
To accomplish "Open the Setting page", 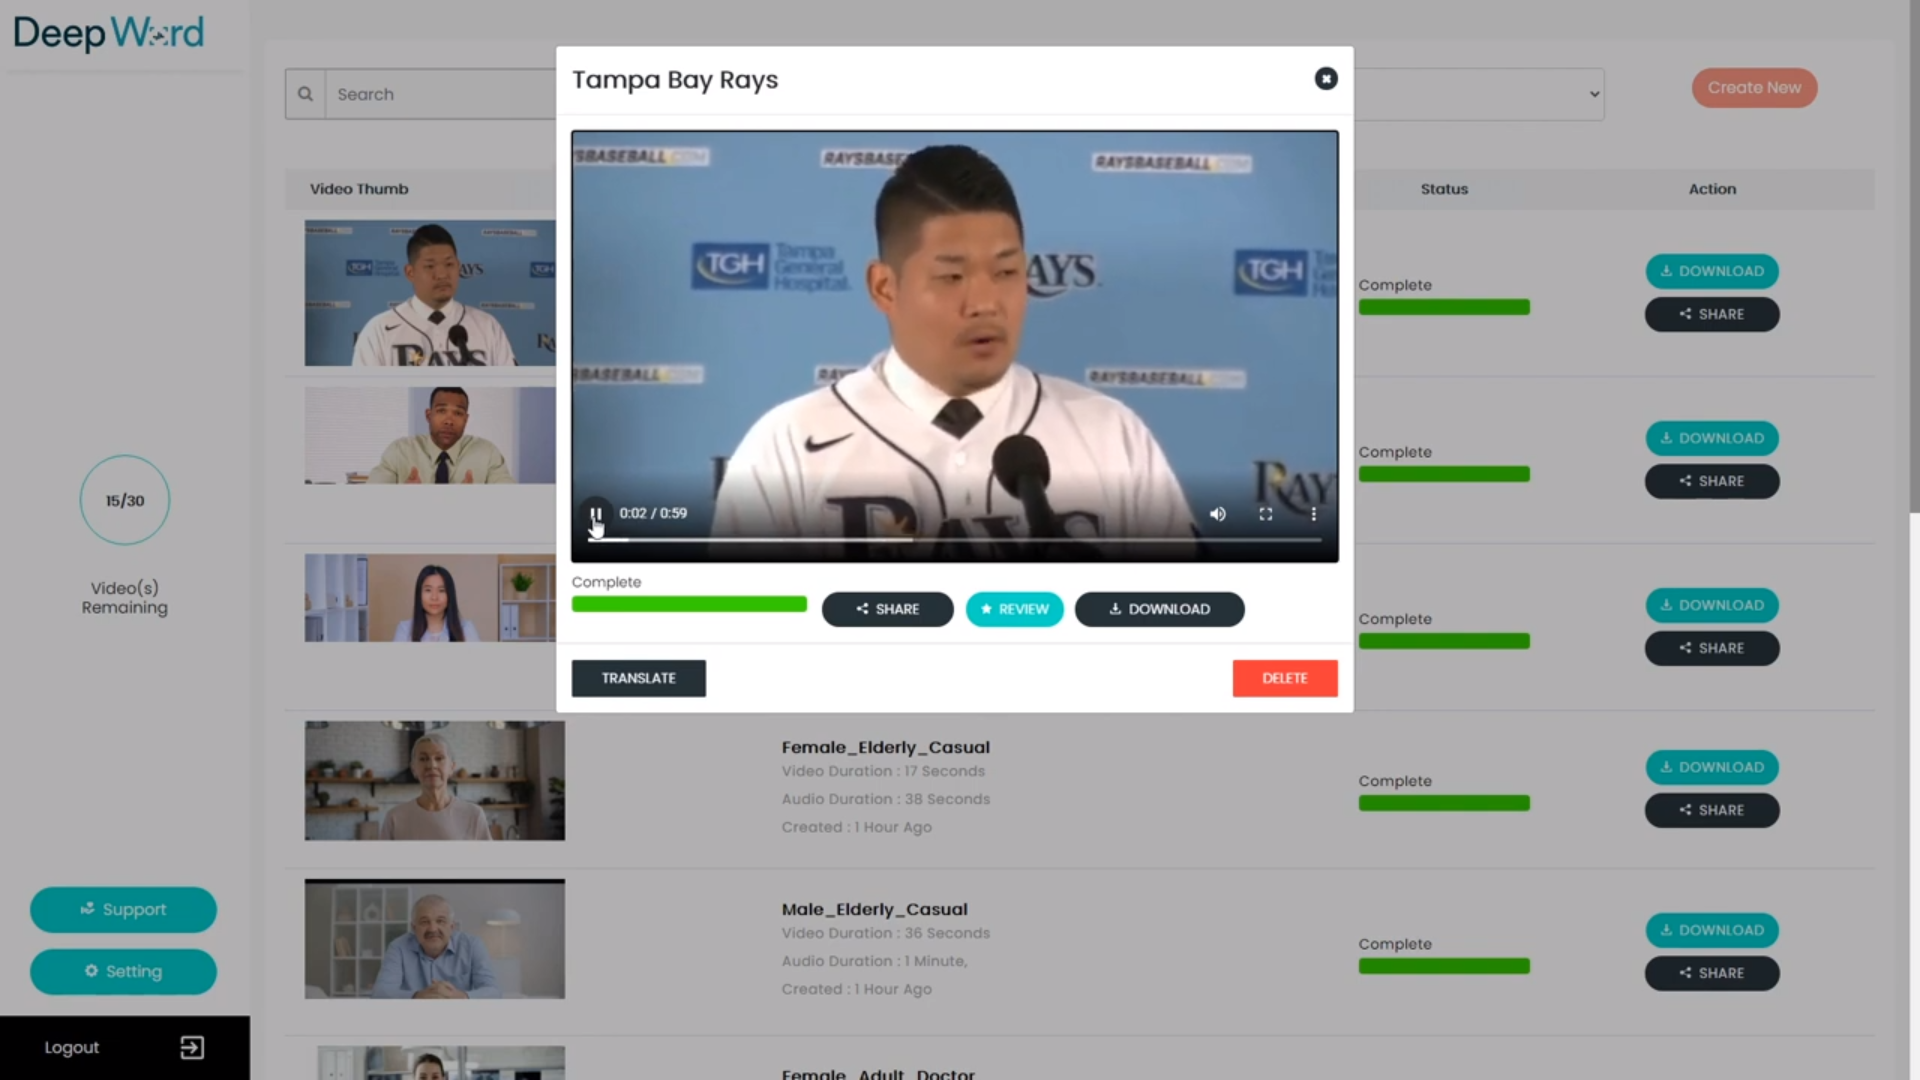I will (x=123, y=971).
